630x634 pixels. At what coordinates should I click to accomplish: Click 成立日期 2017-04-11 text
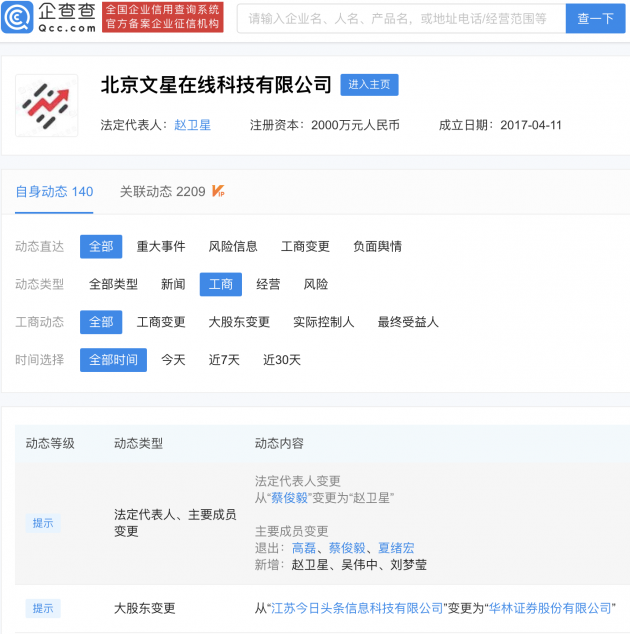coord(500,125)
